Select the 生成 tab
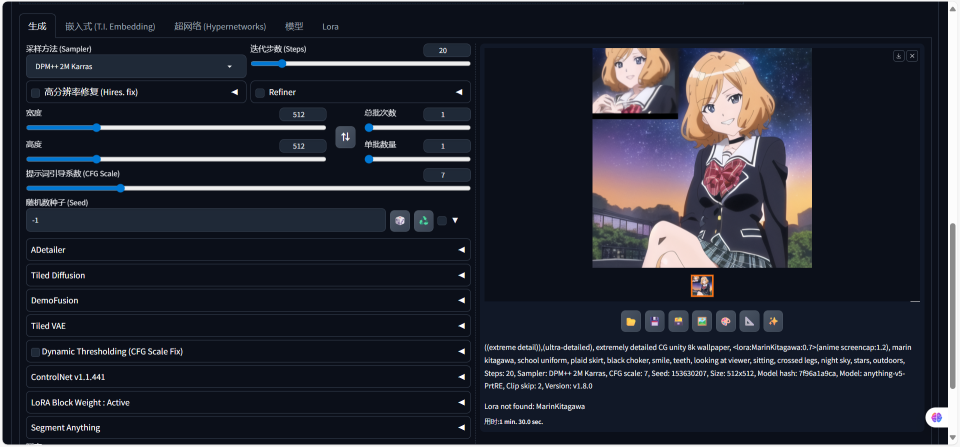This screenshot has height=447, width=960. 37,26
